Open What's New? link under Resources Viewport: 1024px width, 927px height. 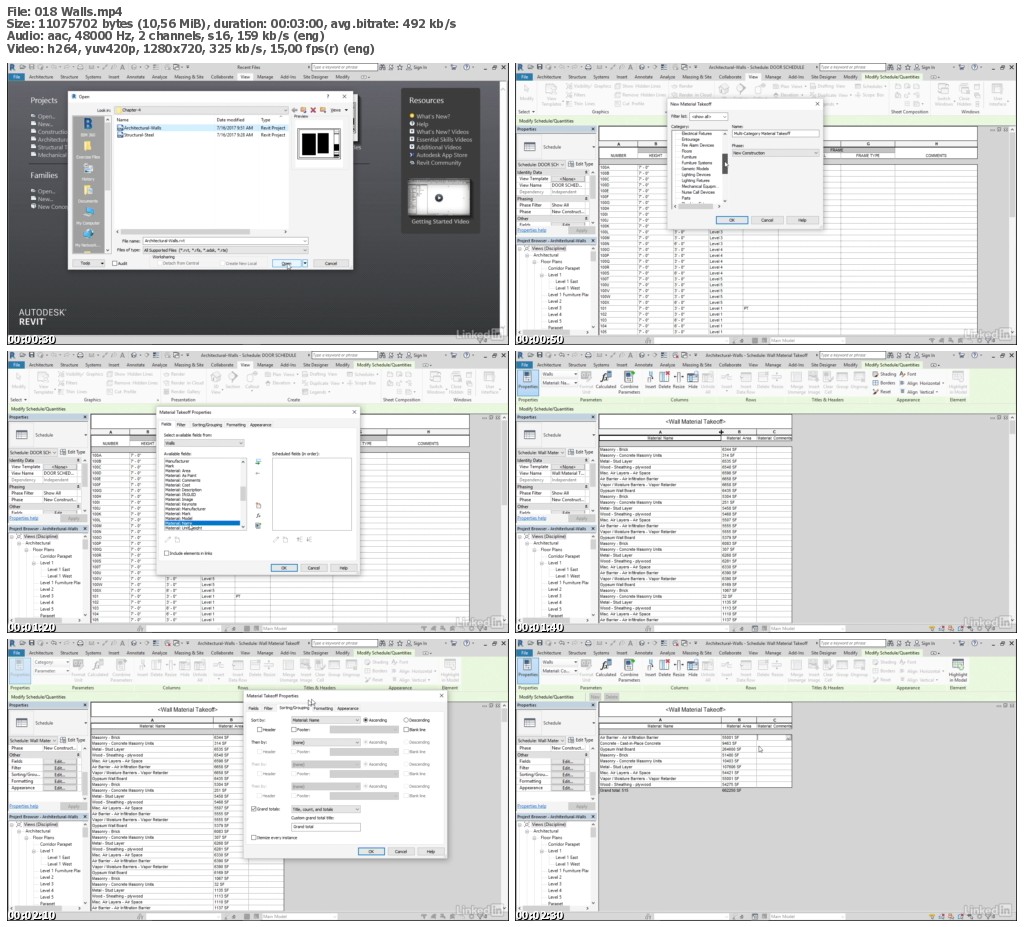[x=433, y=116]
